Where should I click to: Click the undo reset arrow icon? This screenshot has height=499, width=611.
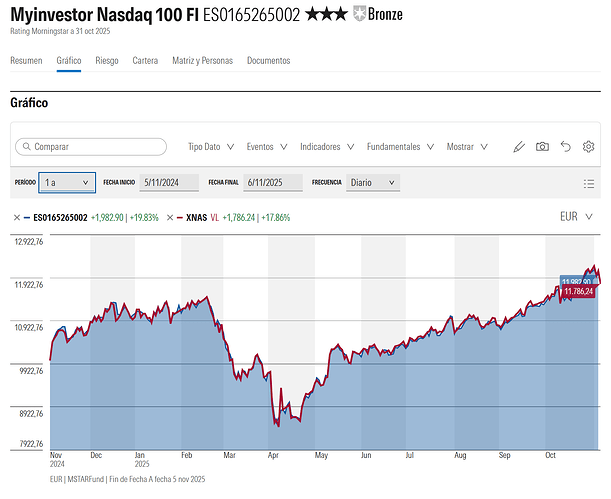[x=565, y=147]
